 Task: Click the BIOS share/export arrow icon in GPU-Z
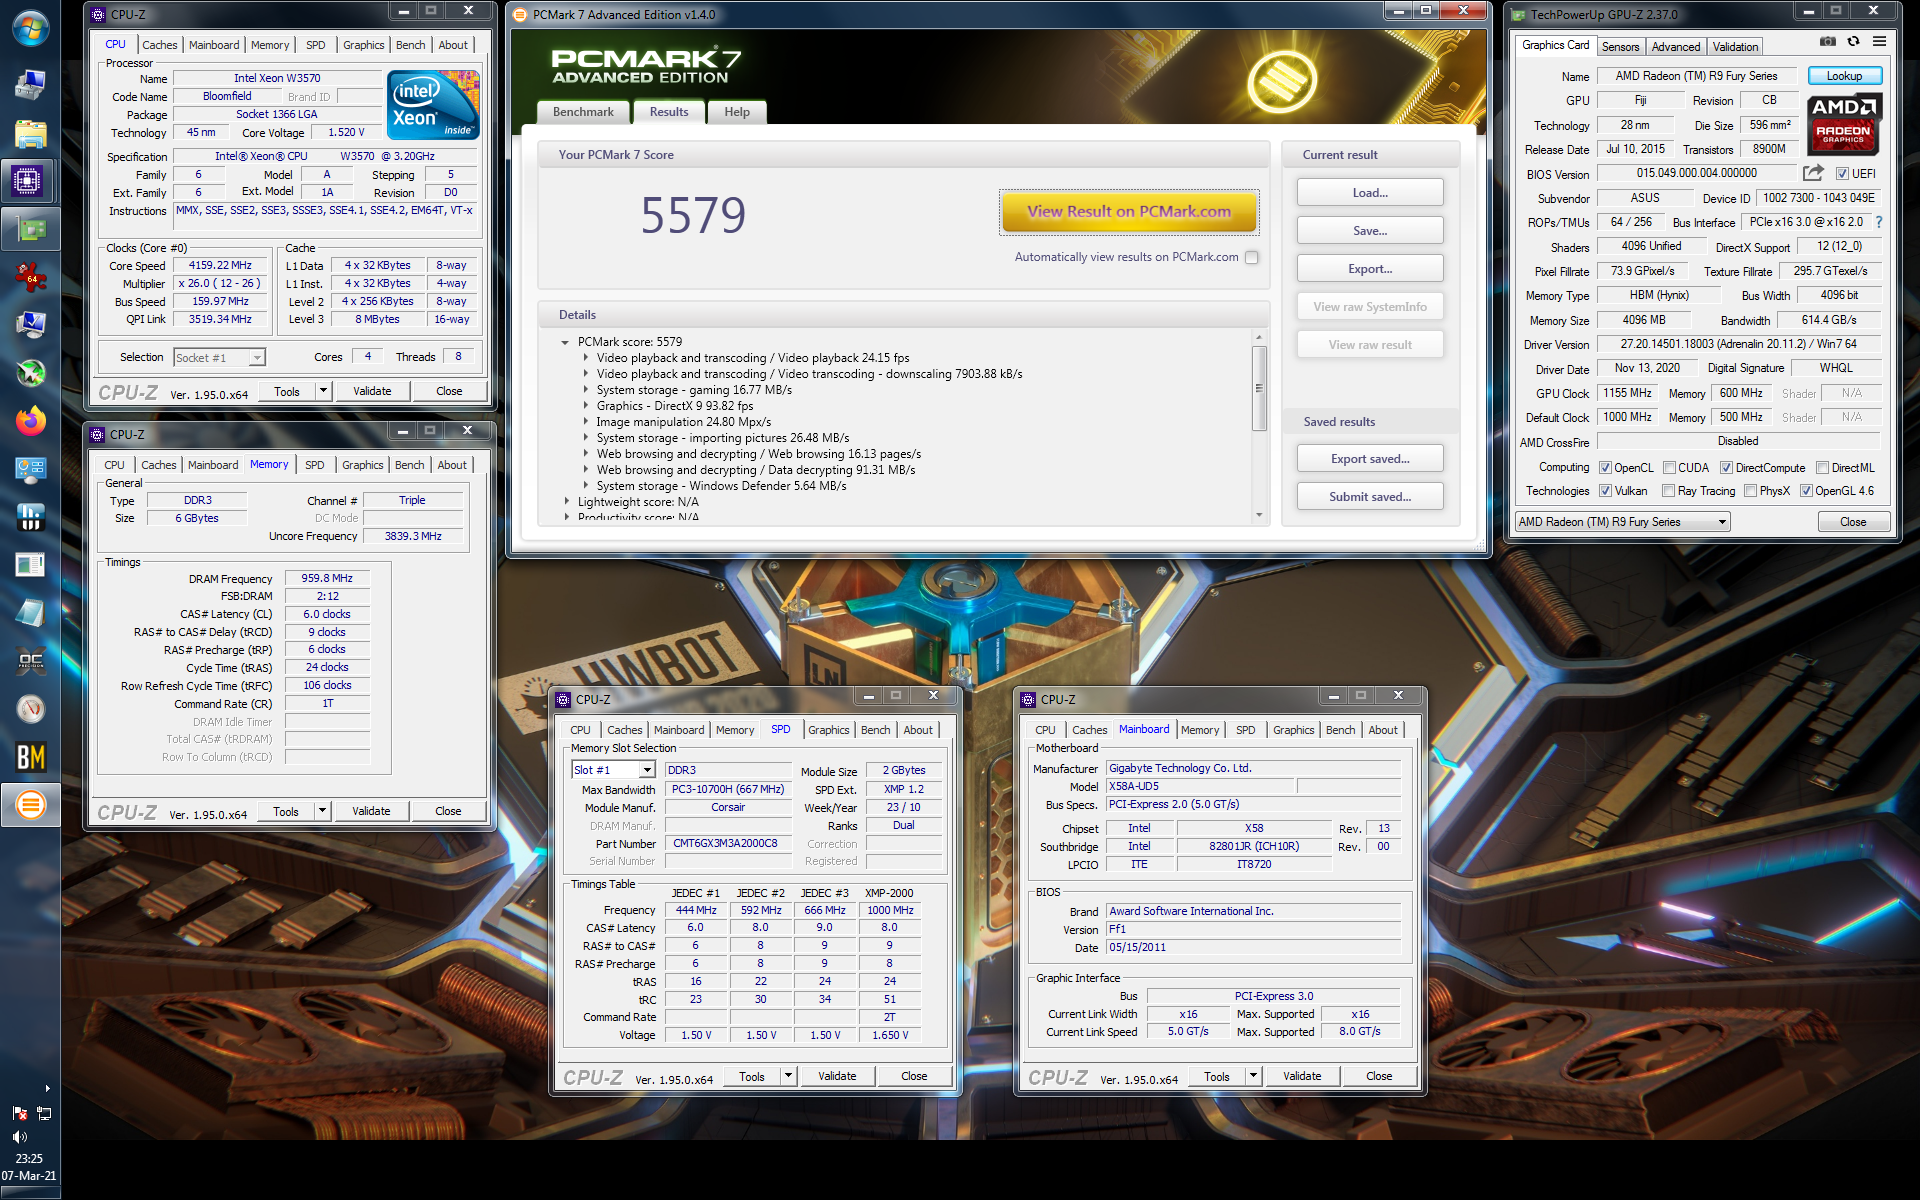(1812, 173)
